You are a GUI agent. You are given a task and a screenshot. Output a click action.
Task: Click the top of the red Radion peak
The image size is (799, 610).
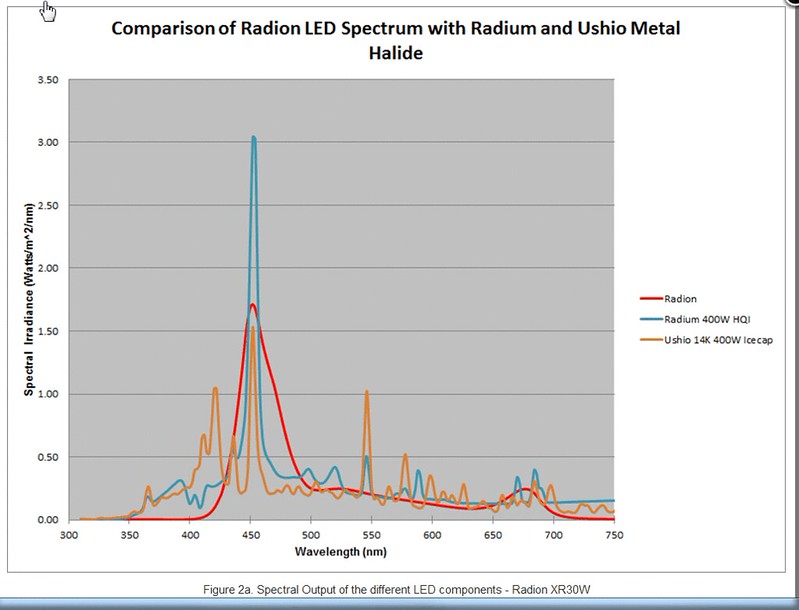(253, 305)
